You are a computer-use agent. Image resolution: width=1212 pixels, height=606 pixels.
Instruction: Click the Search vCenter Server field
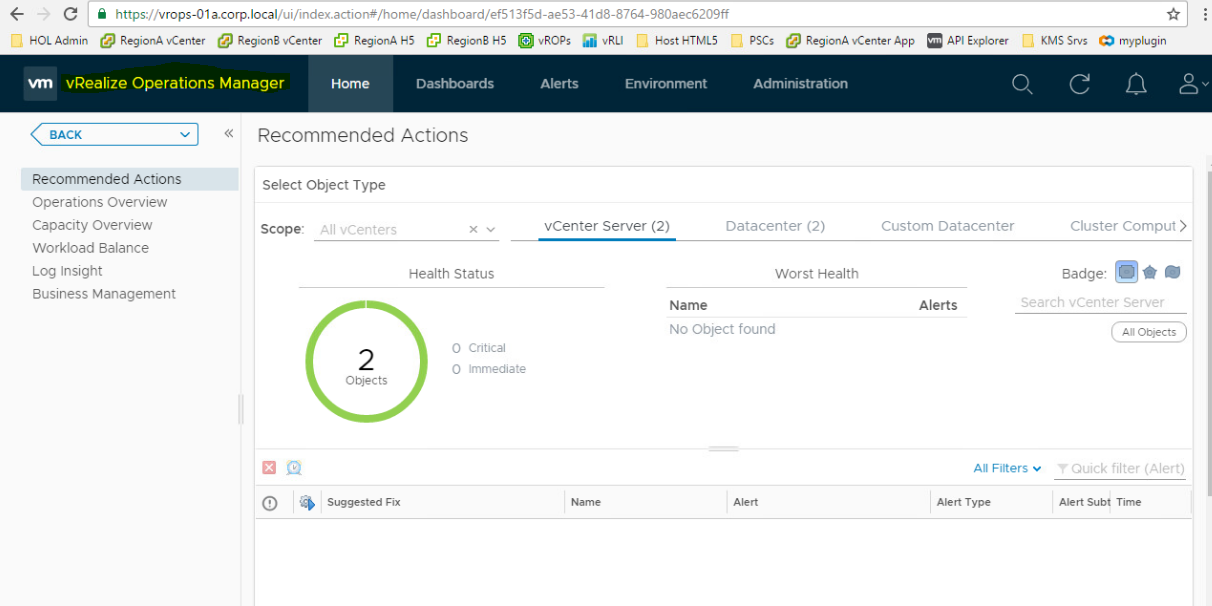tap(1100, 303)
